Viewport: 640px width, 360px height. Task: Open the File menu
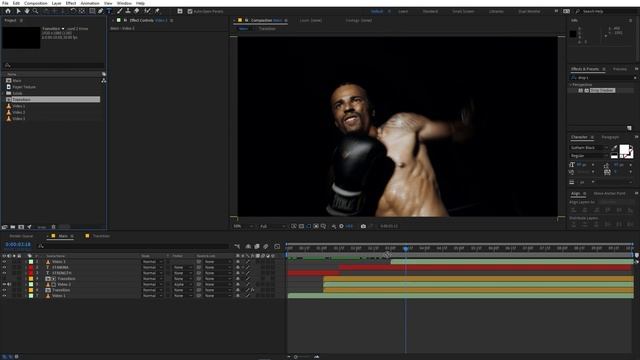(5, 3)
